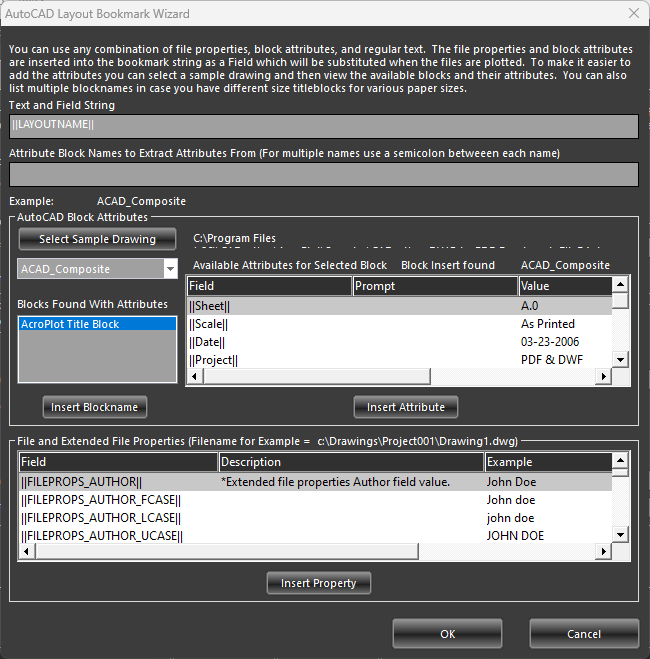Select the ||FILEPROPS_AUTHOR_UCASE|| row

tap(315, 536)
